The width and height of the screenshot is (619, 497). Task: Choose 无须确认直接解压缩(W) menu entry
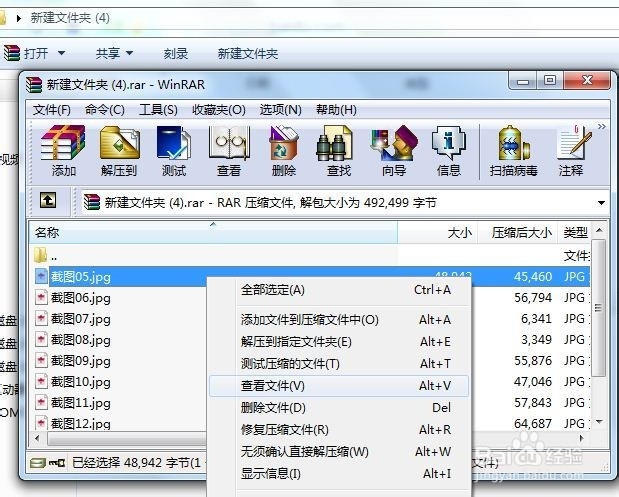tap(340, 452)
